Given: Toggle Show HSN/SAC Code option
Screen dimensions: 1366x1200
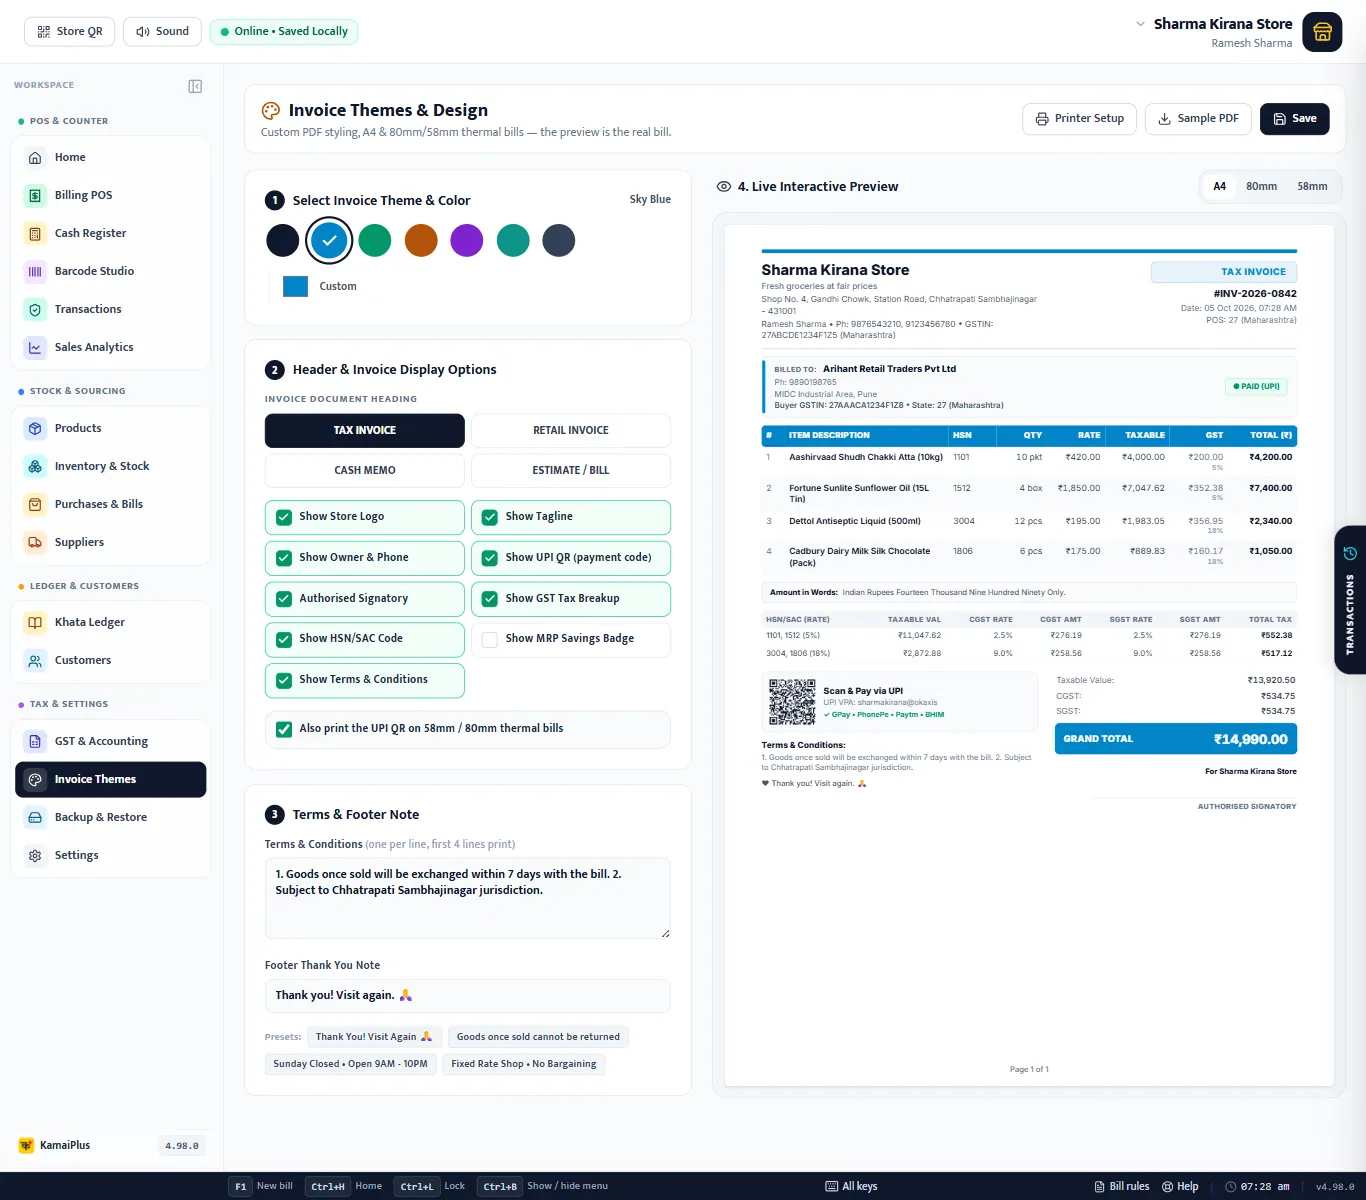Looking at the screenshot, I should point(284,639).
